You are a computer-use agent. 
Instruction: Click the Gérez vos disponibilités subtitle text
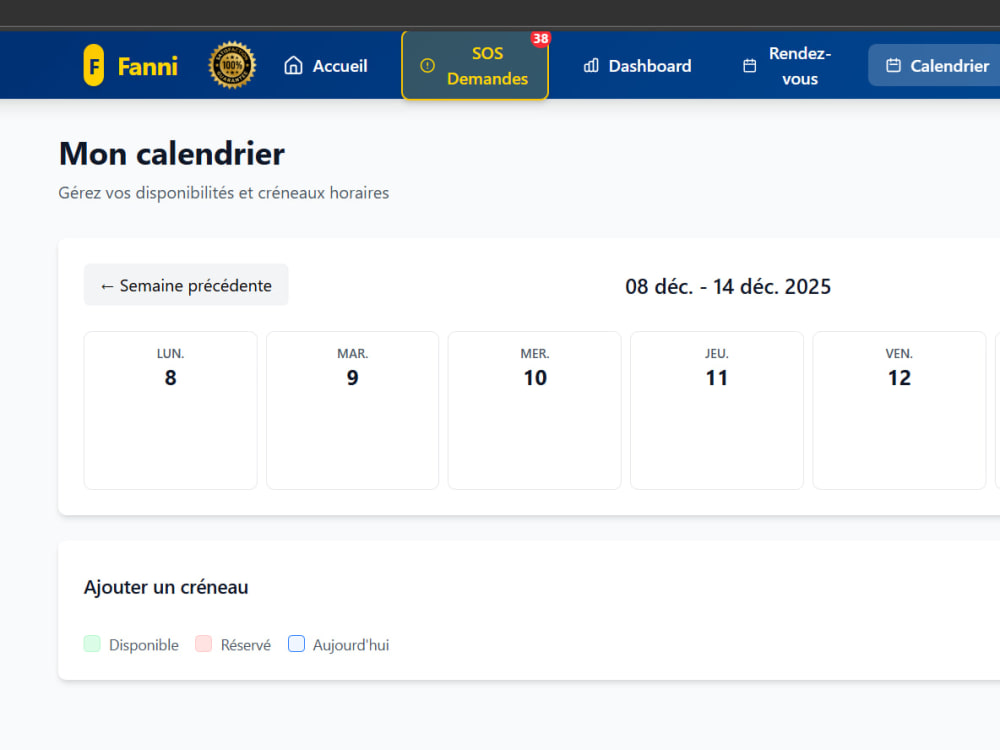(223, 193)
